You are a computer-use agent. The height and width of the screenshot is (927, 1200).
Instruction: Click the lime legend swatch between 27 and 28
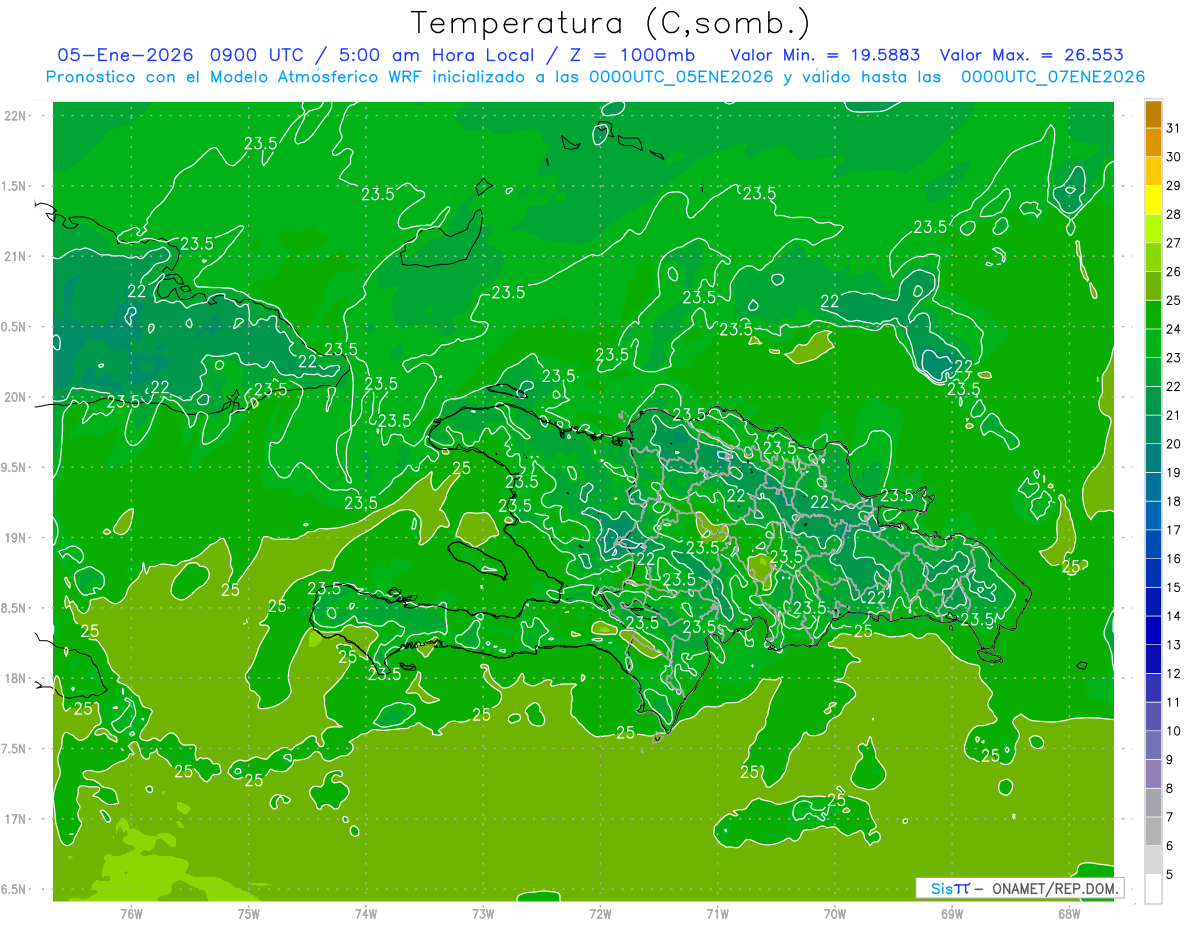pyautogui.click(x=1153, y=229)
